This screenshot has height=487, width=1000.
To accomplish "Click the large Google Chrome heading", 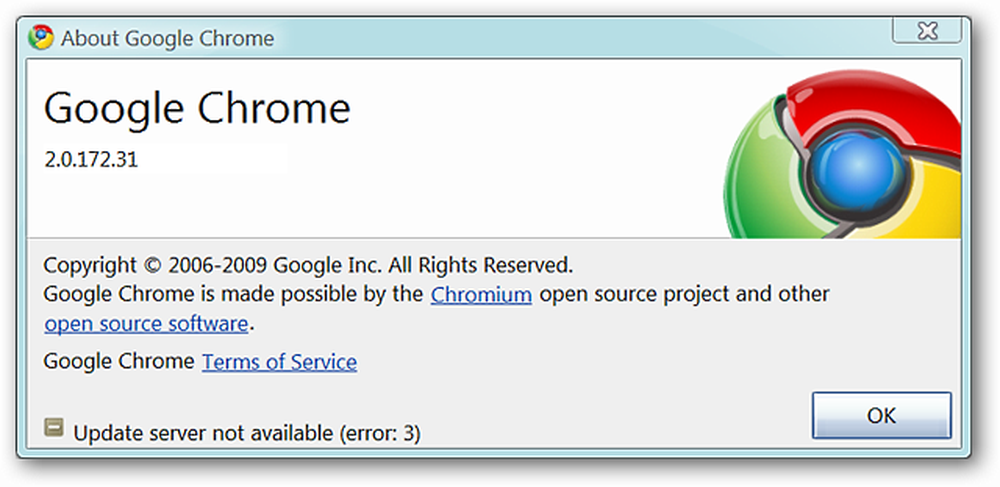I will point(197,108).
